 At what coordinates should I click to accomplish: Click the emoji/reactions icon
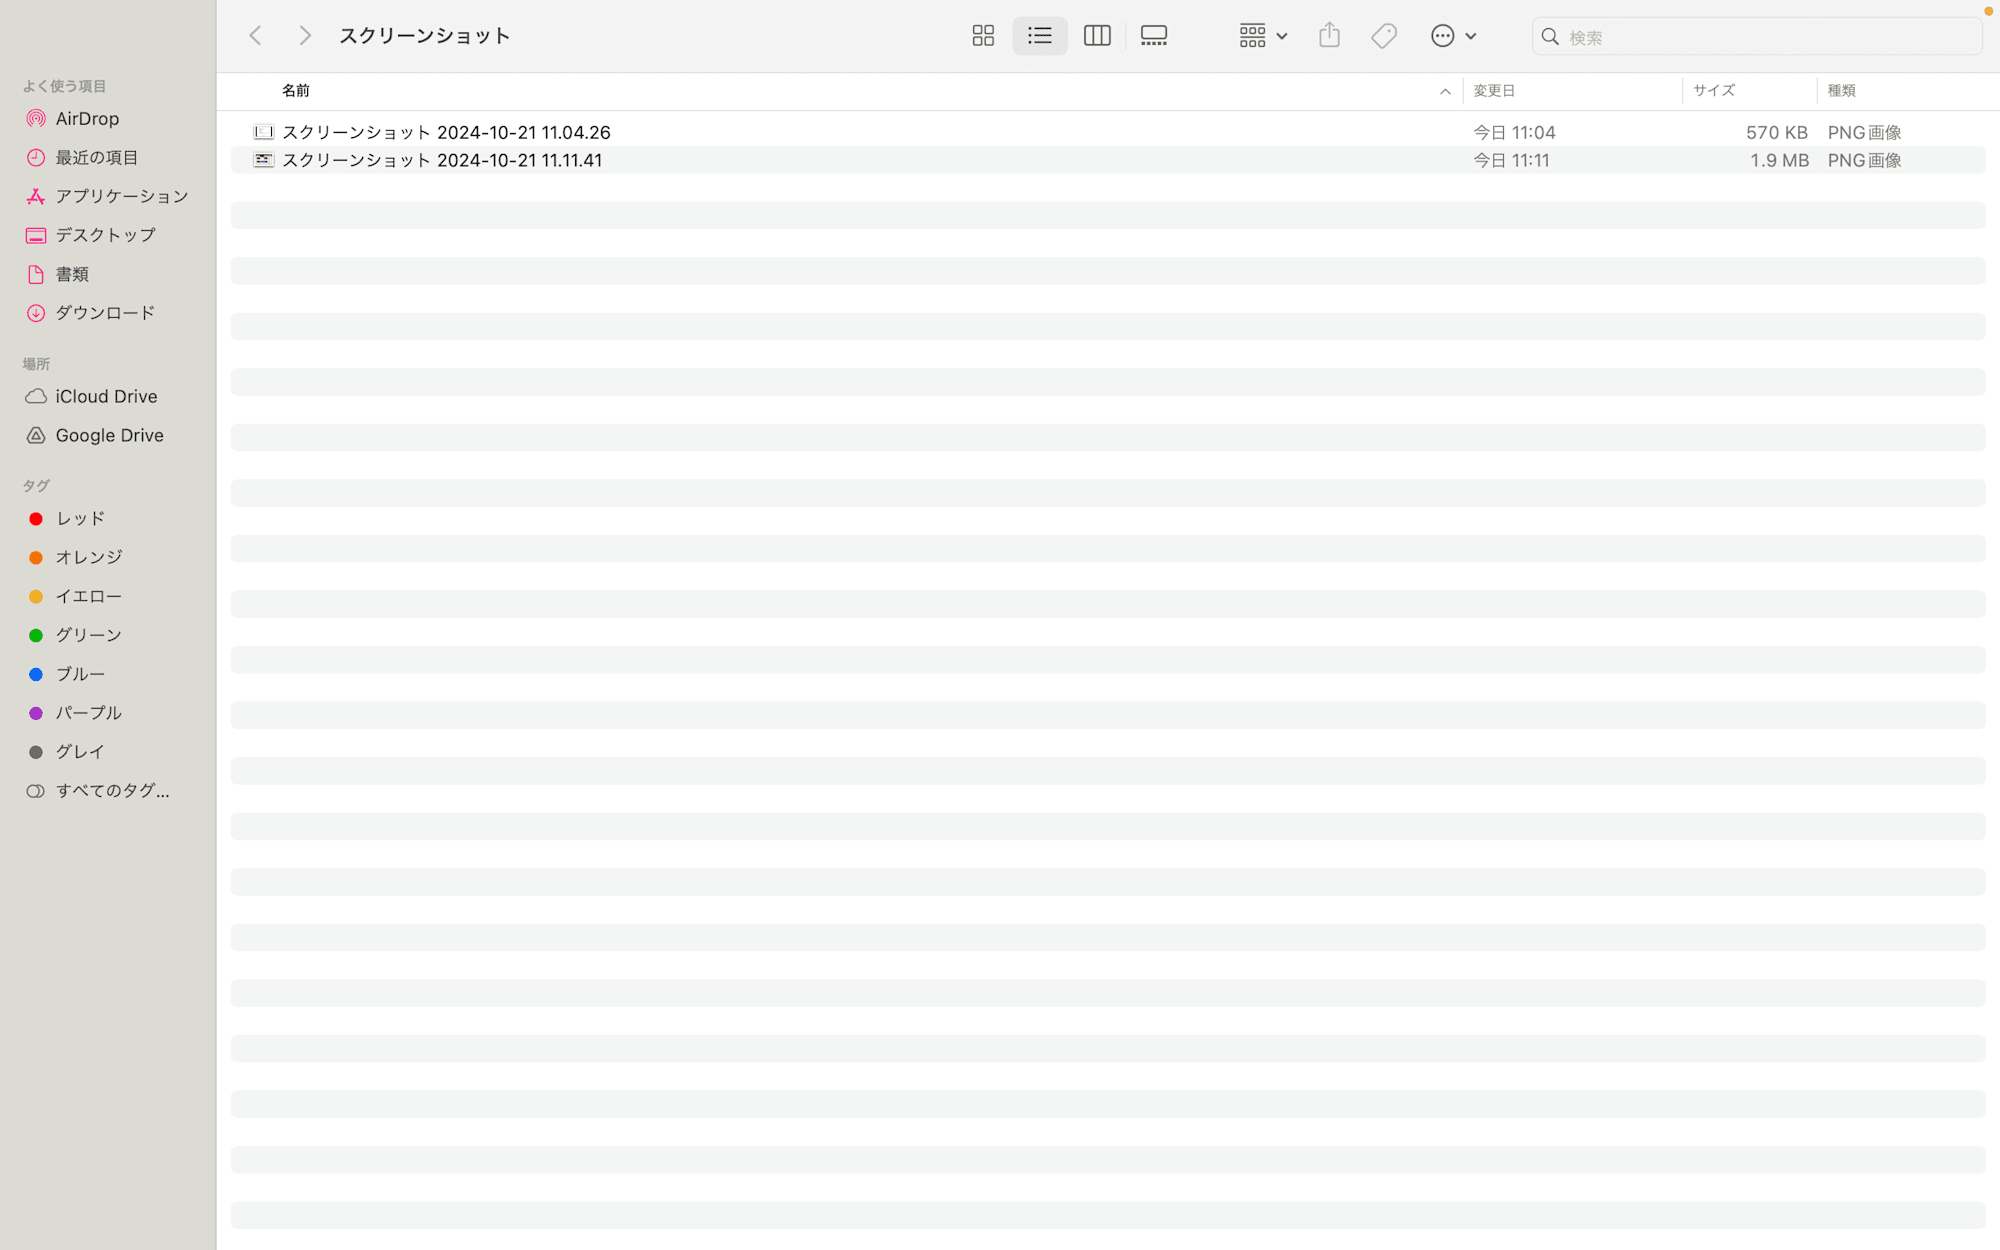coord(1441,35)
